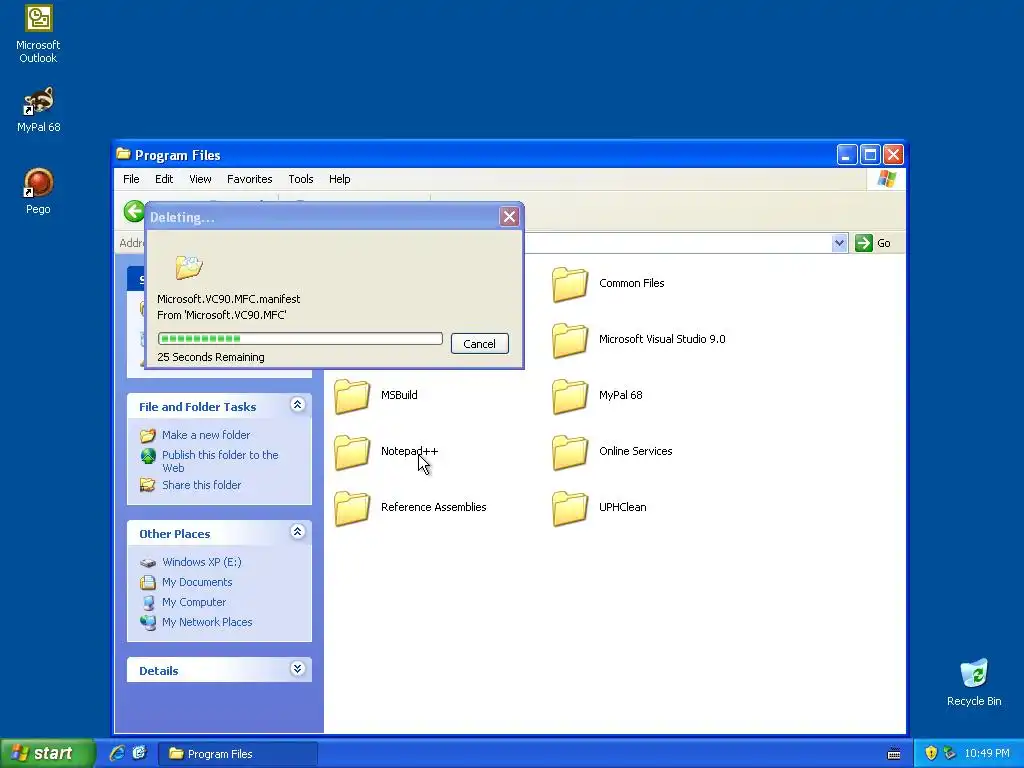Click the taskbar clock showing 10:49 PM
This screenshot has height=768, width=1024.
(x=987, y=754)
